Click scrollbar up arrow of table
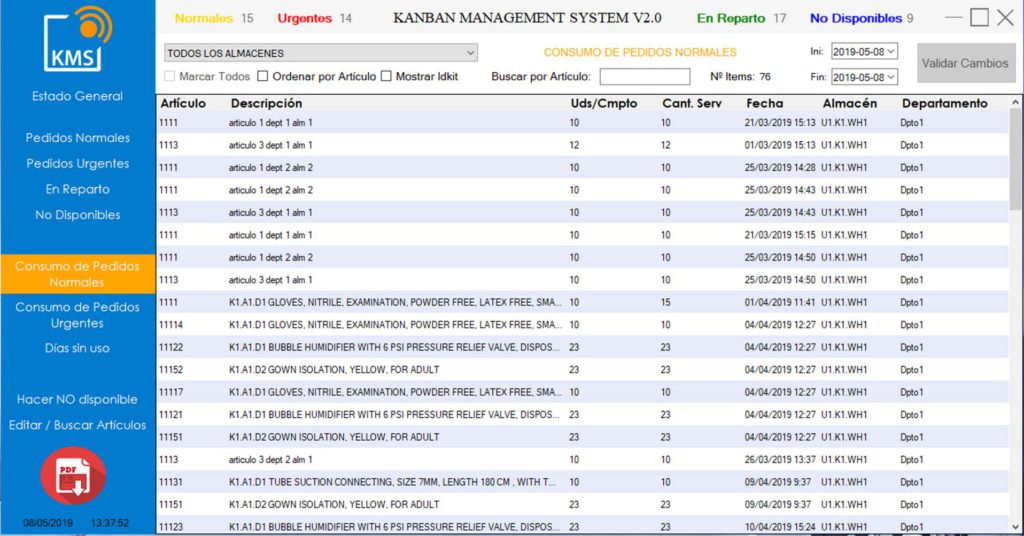Screen dimensions: 1024x536 tap(1015, 102)
